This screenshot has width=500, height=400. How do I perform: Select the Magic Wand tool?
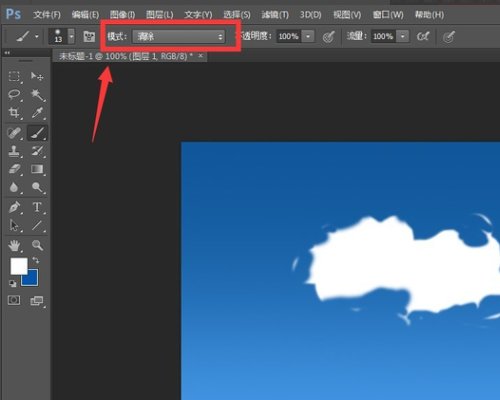tap(37, 95)
